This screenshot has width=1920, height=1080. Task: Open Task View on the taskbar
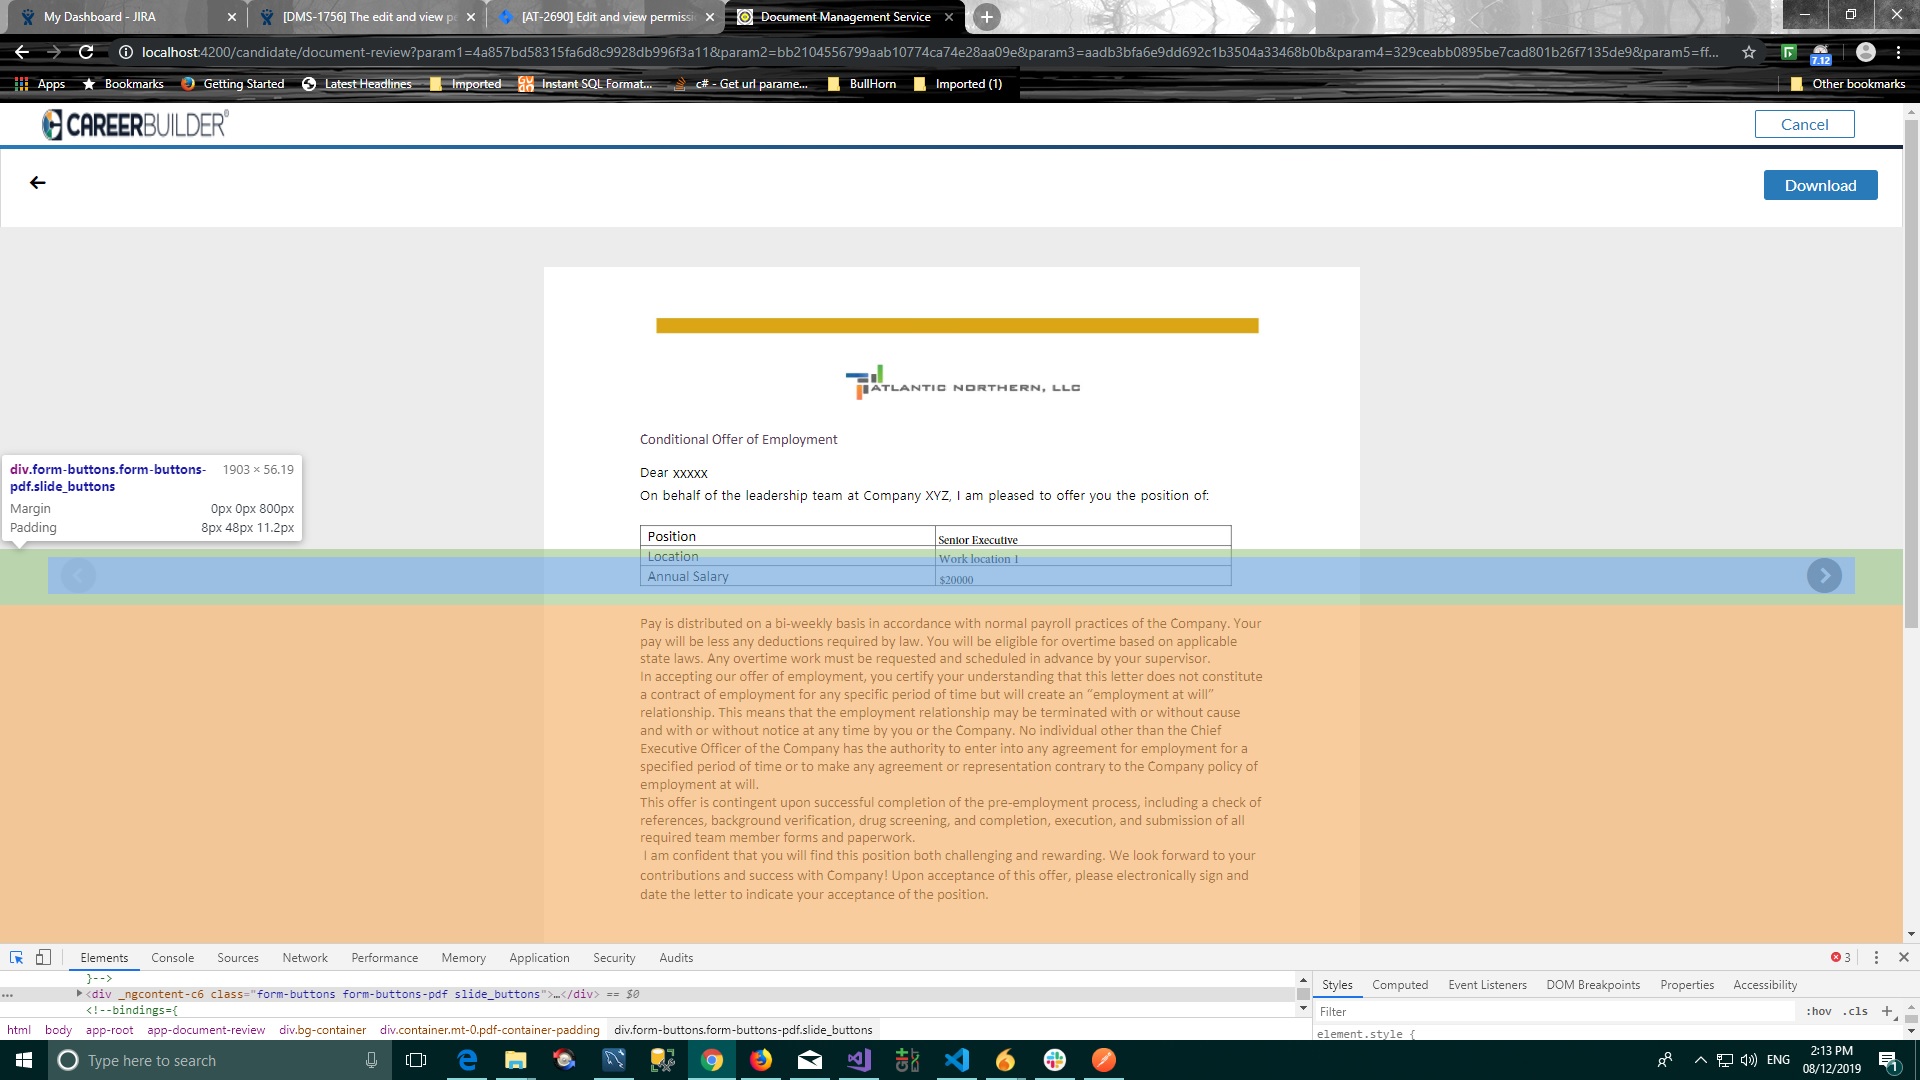coord(416,1060)
